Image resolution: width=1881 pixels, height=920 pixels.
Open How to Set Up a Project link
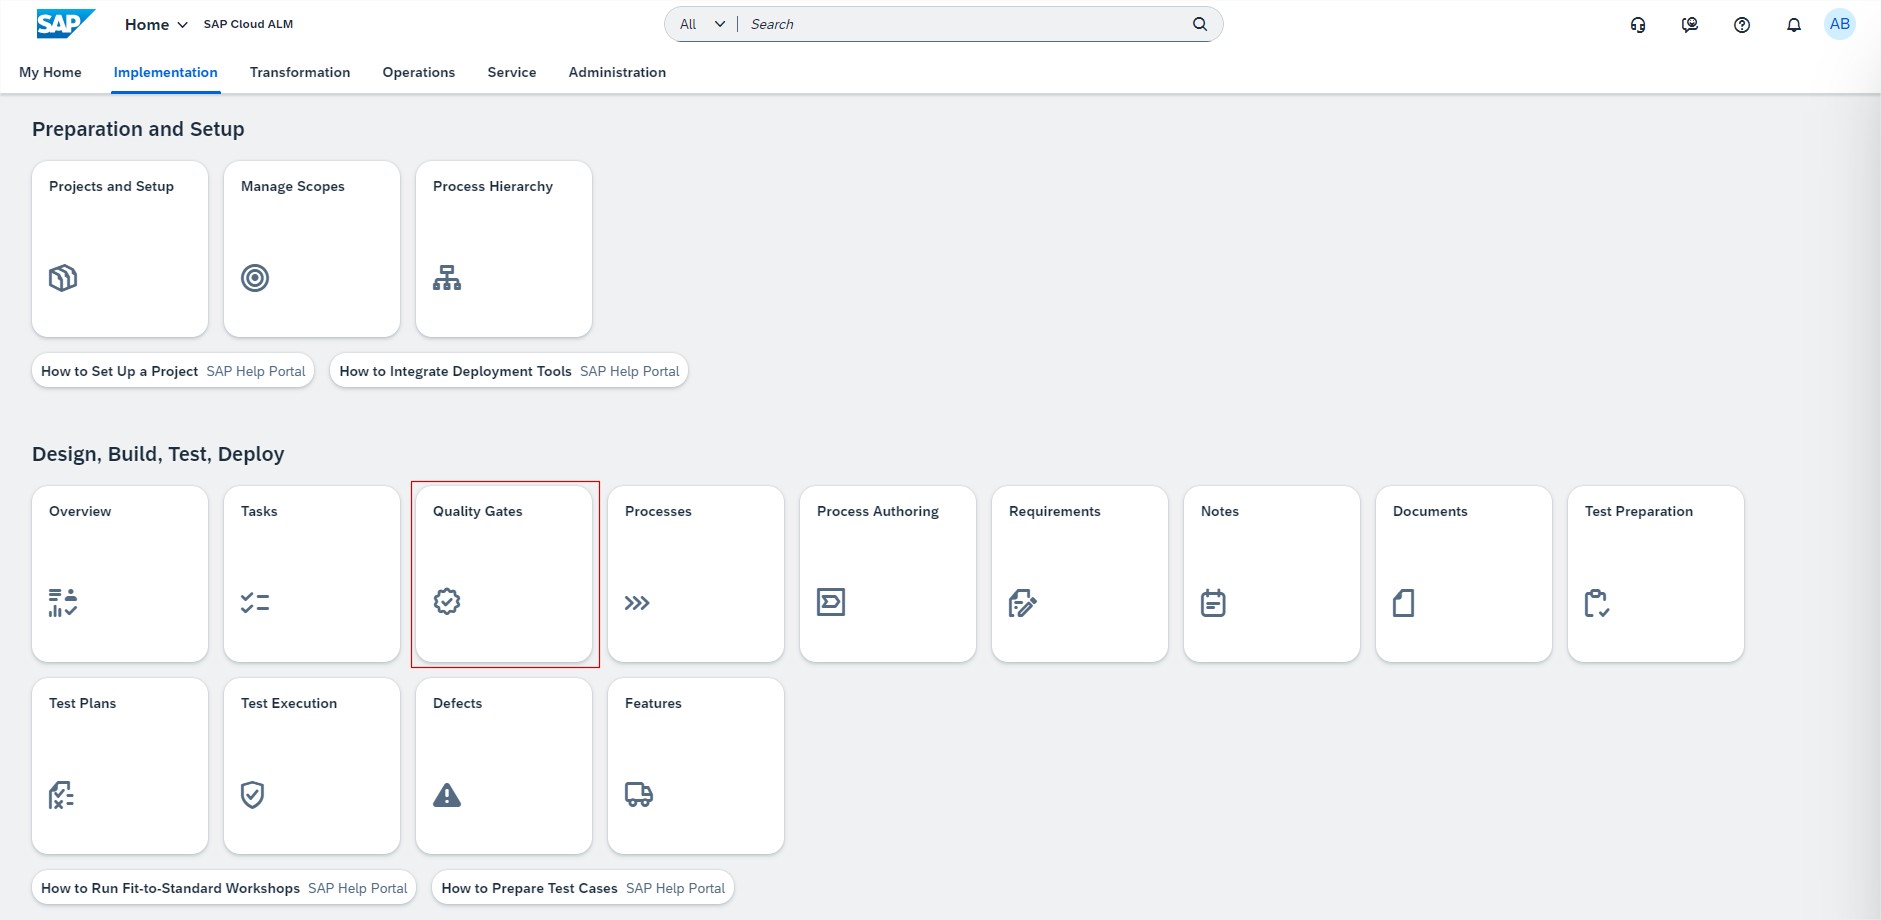tap(172, 371)
